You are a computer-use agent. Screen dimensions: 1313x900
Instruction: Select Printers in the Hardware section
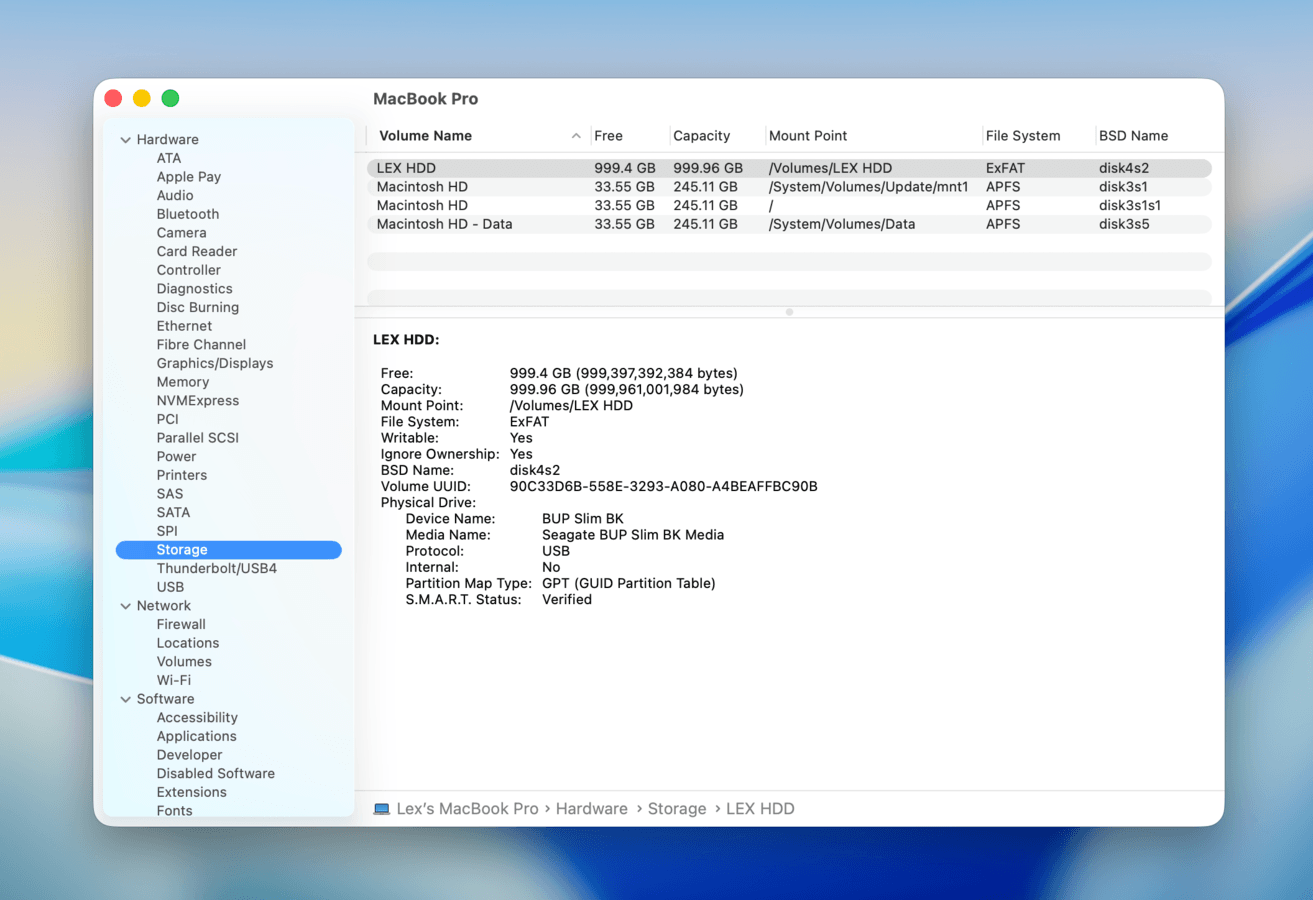pos(182,474)
